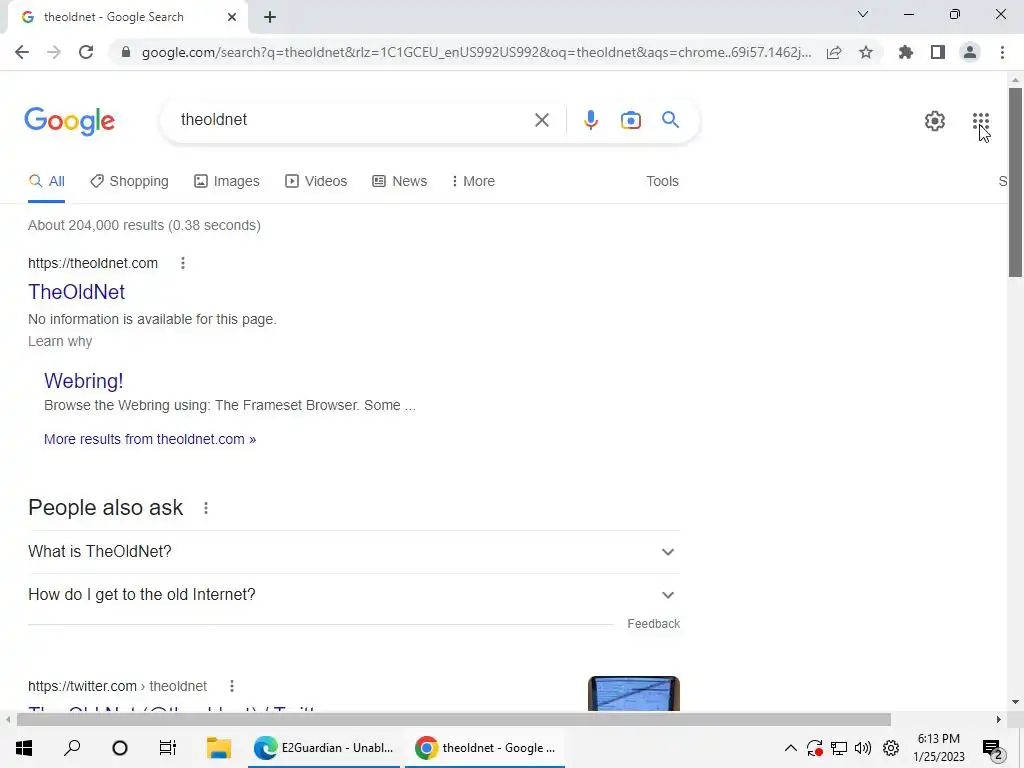This screenshot has width=1024, height=768.
Task: Switch to the Shopping tab
Action: pos(129,181)
